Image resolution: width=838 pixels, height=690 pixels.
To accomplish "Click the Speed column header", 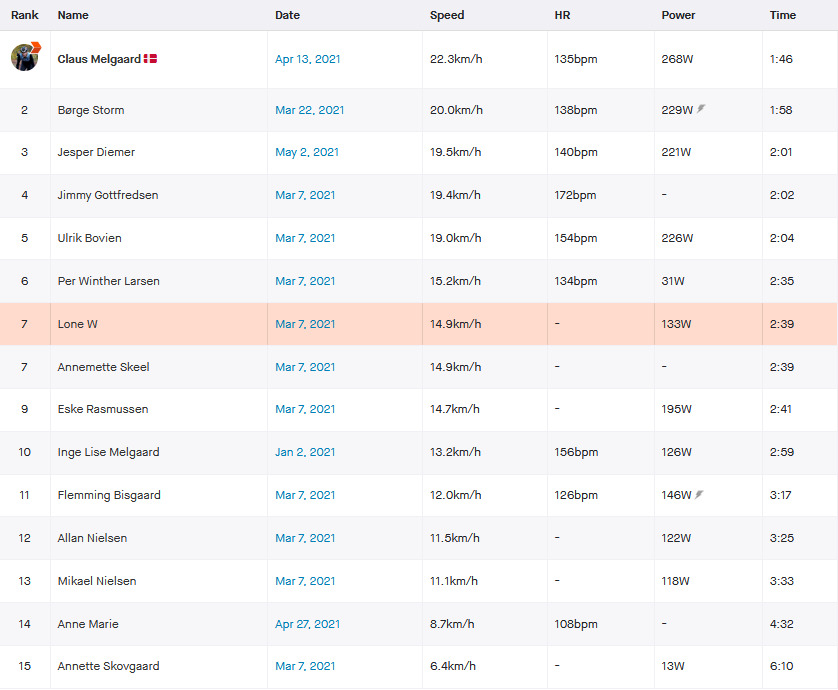I will (447, 15).
